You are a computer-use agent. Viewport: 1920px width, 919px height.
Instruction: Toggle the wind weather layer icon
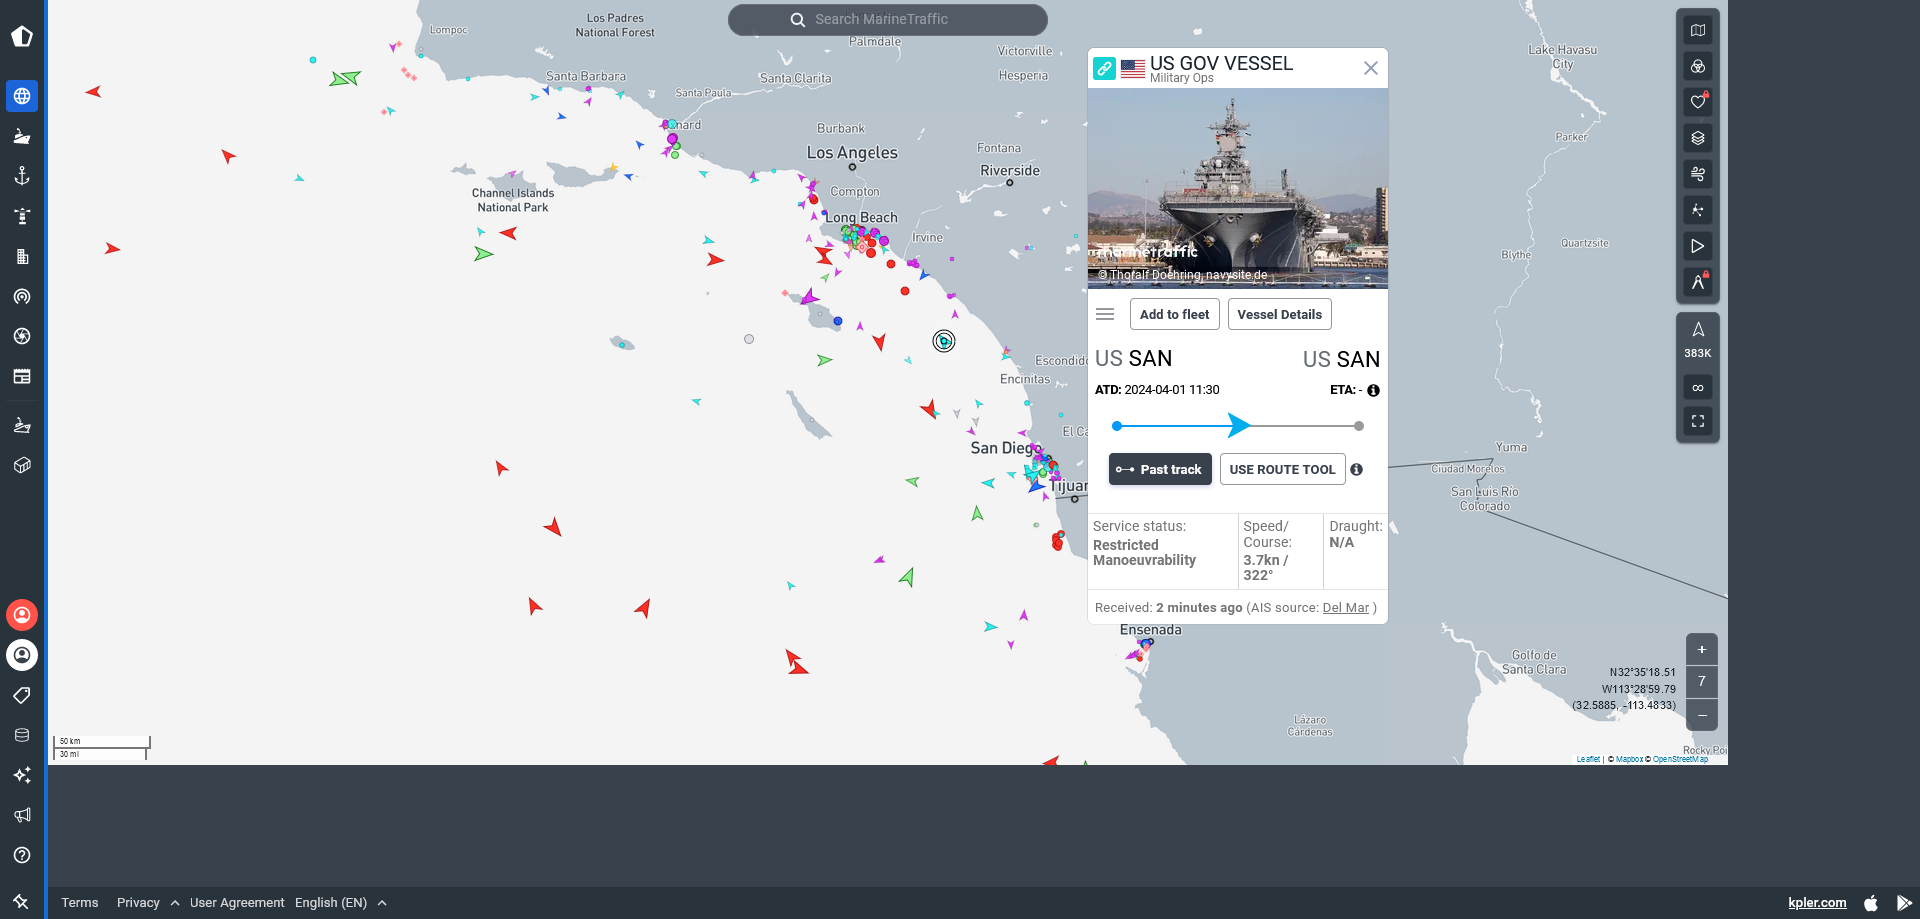click(x=1698, y=174)
